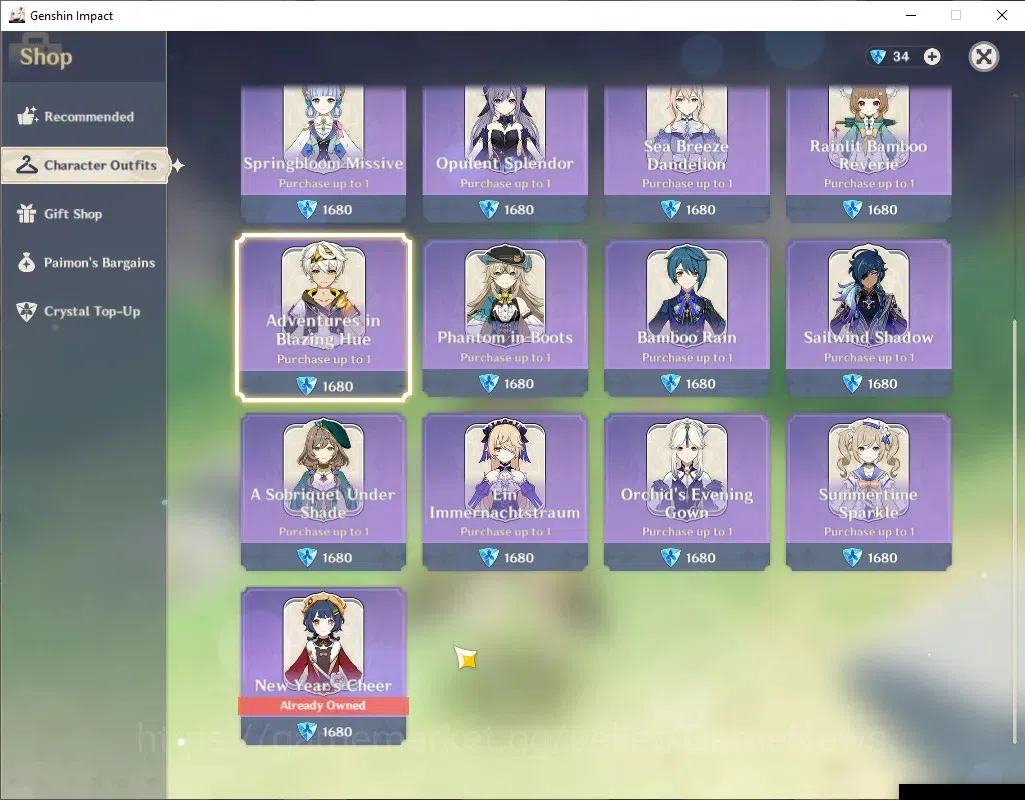Click the Shop heading title

click(x=46, y=57)
